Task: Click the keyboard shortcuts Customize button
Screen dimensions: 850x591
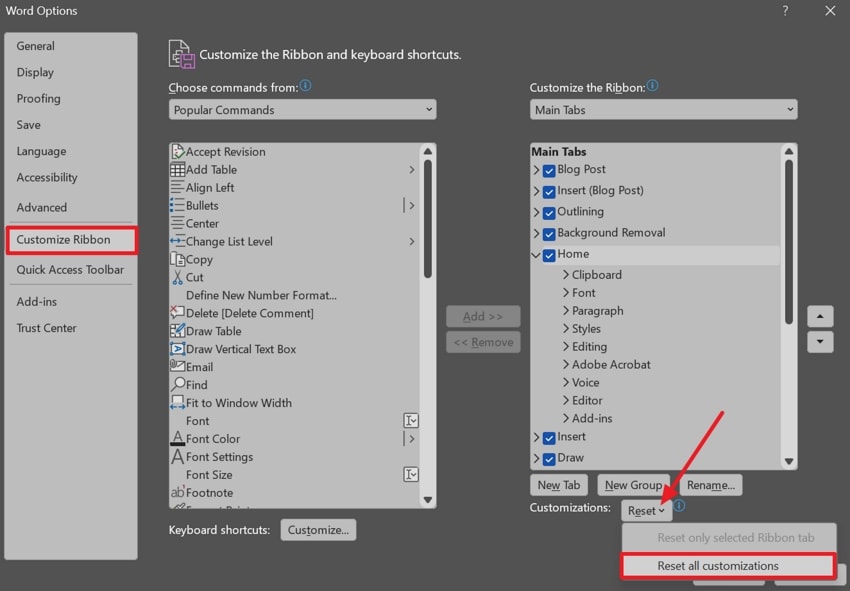Action: pyautogui.click(x=318, y=530)
